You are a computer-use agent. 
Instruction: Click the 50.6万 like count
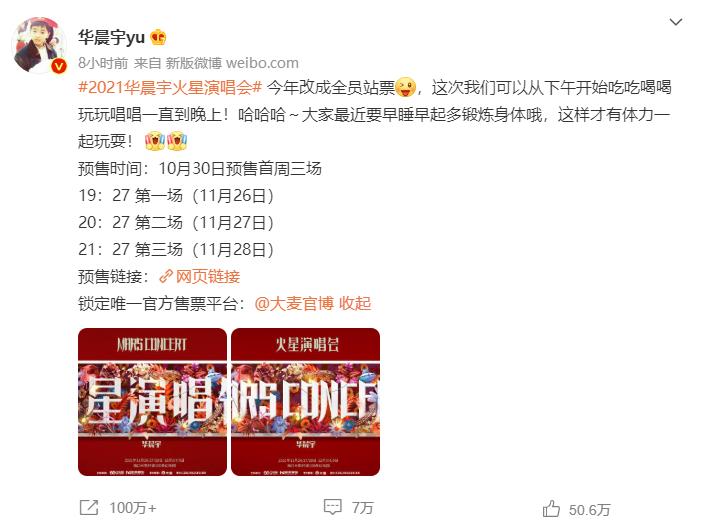590,510
